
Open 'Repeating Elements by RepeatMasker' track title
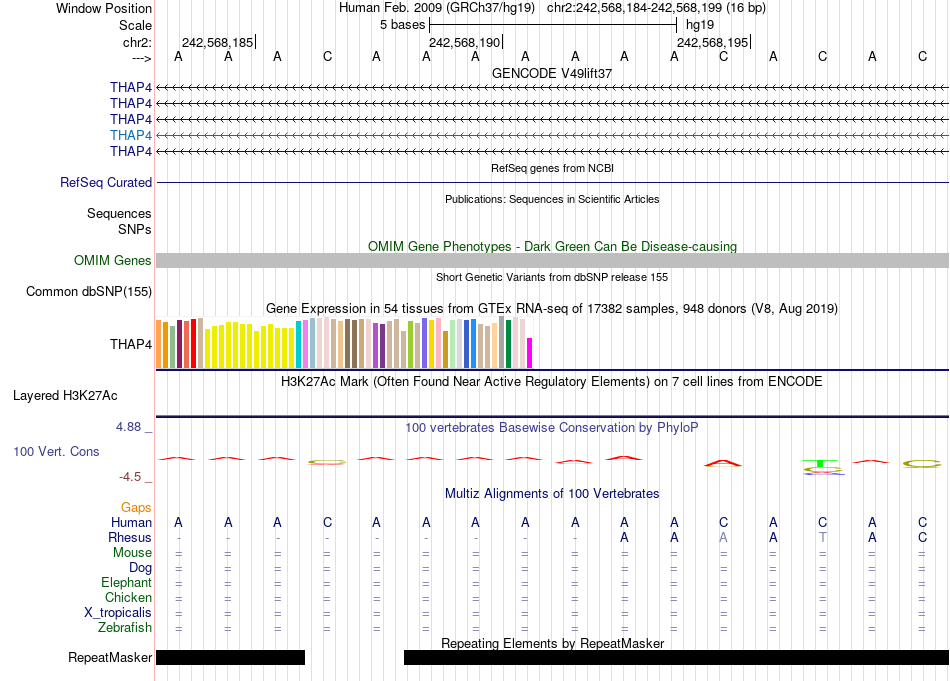552,643
